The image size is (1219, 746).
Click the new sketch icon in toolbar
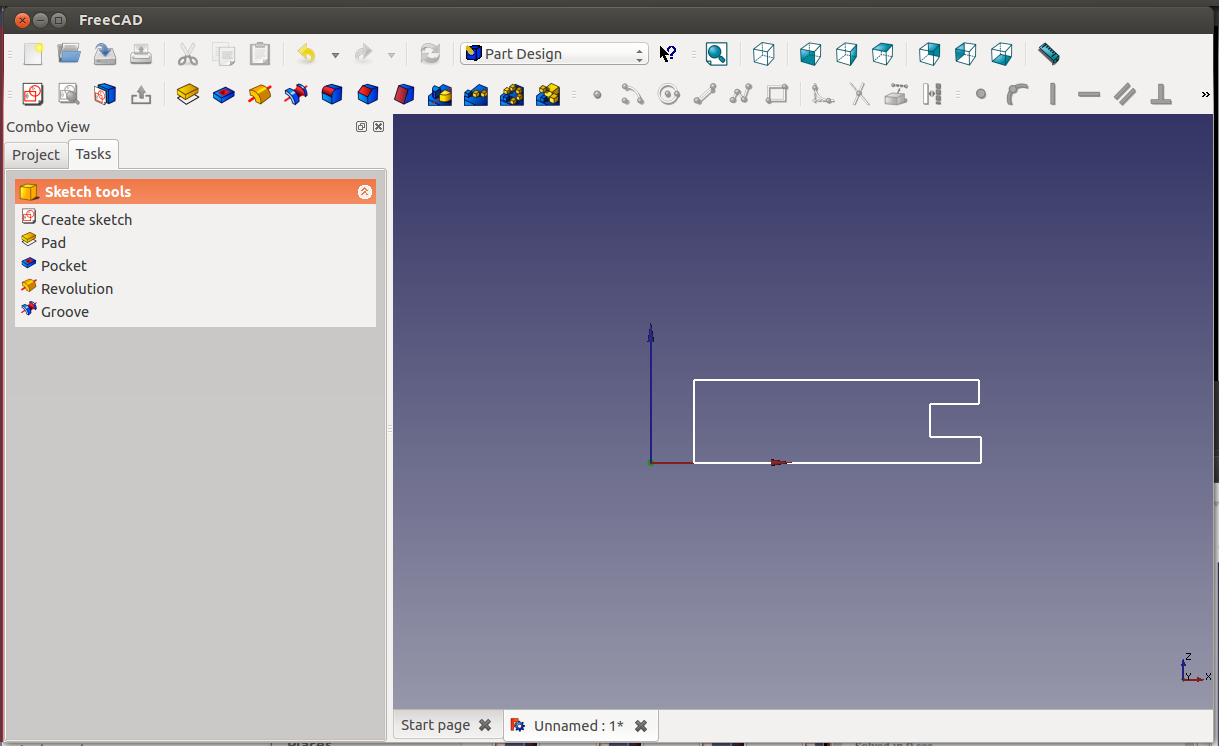pos(33,94)
